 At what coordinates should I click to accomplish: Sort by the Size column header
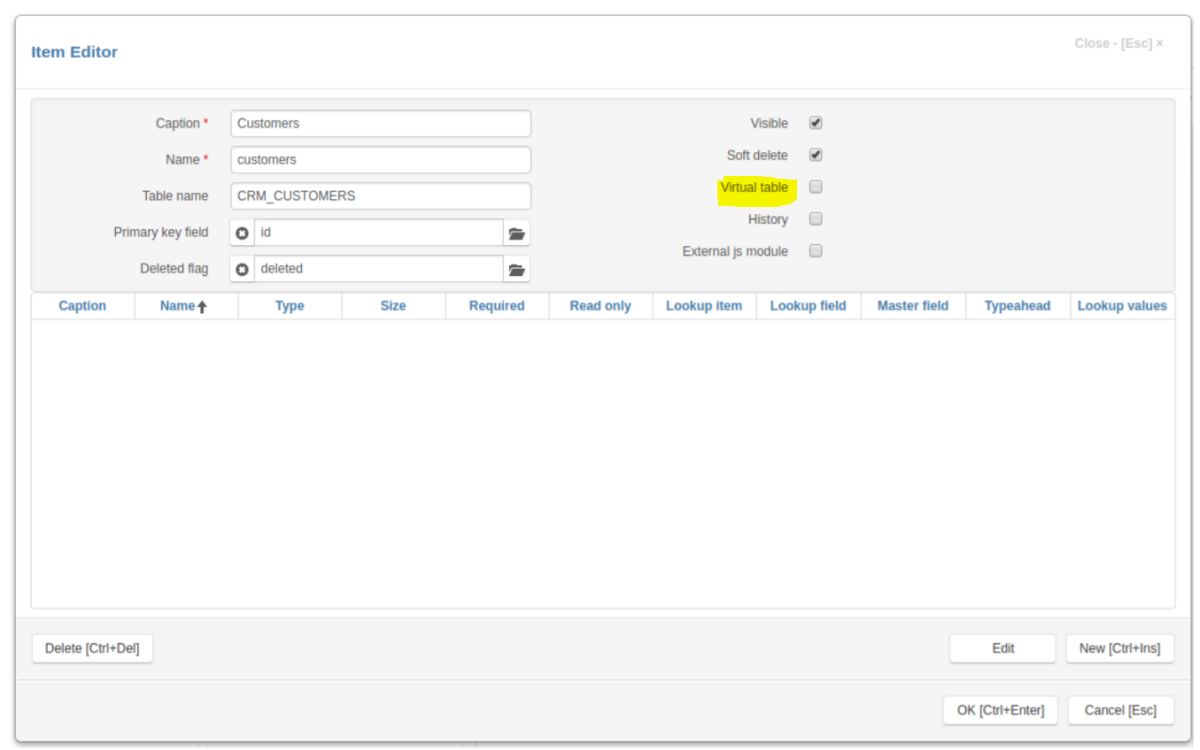tap(393, 307)
